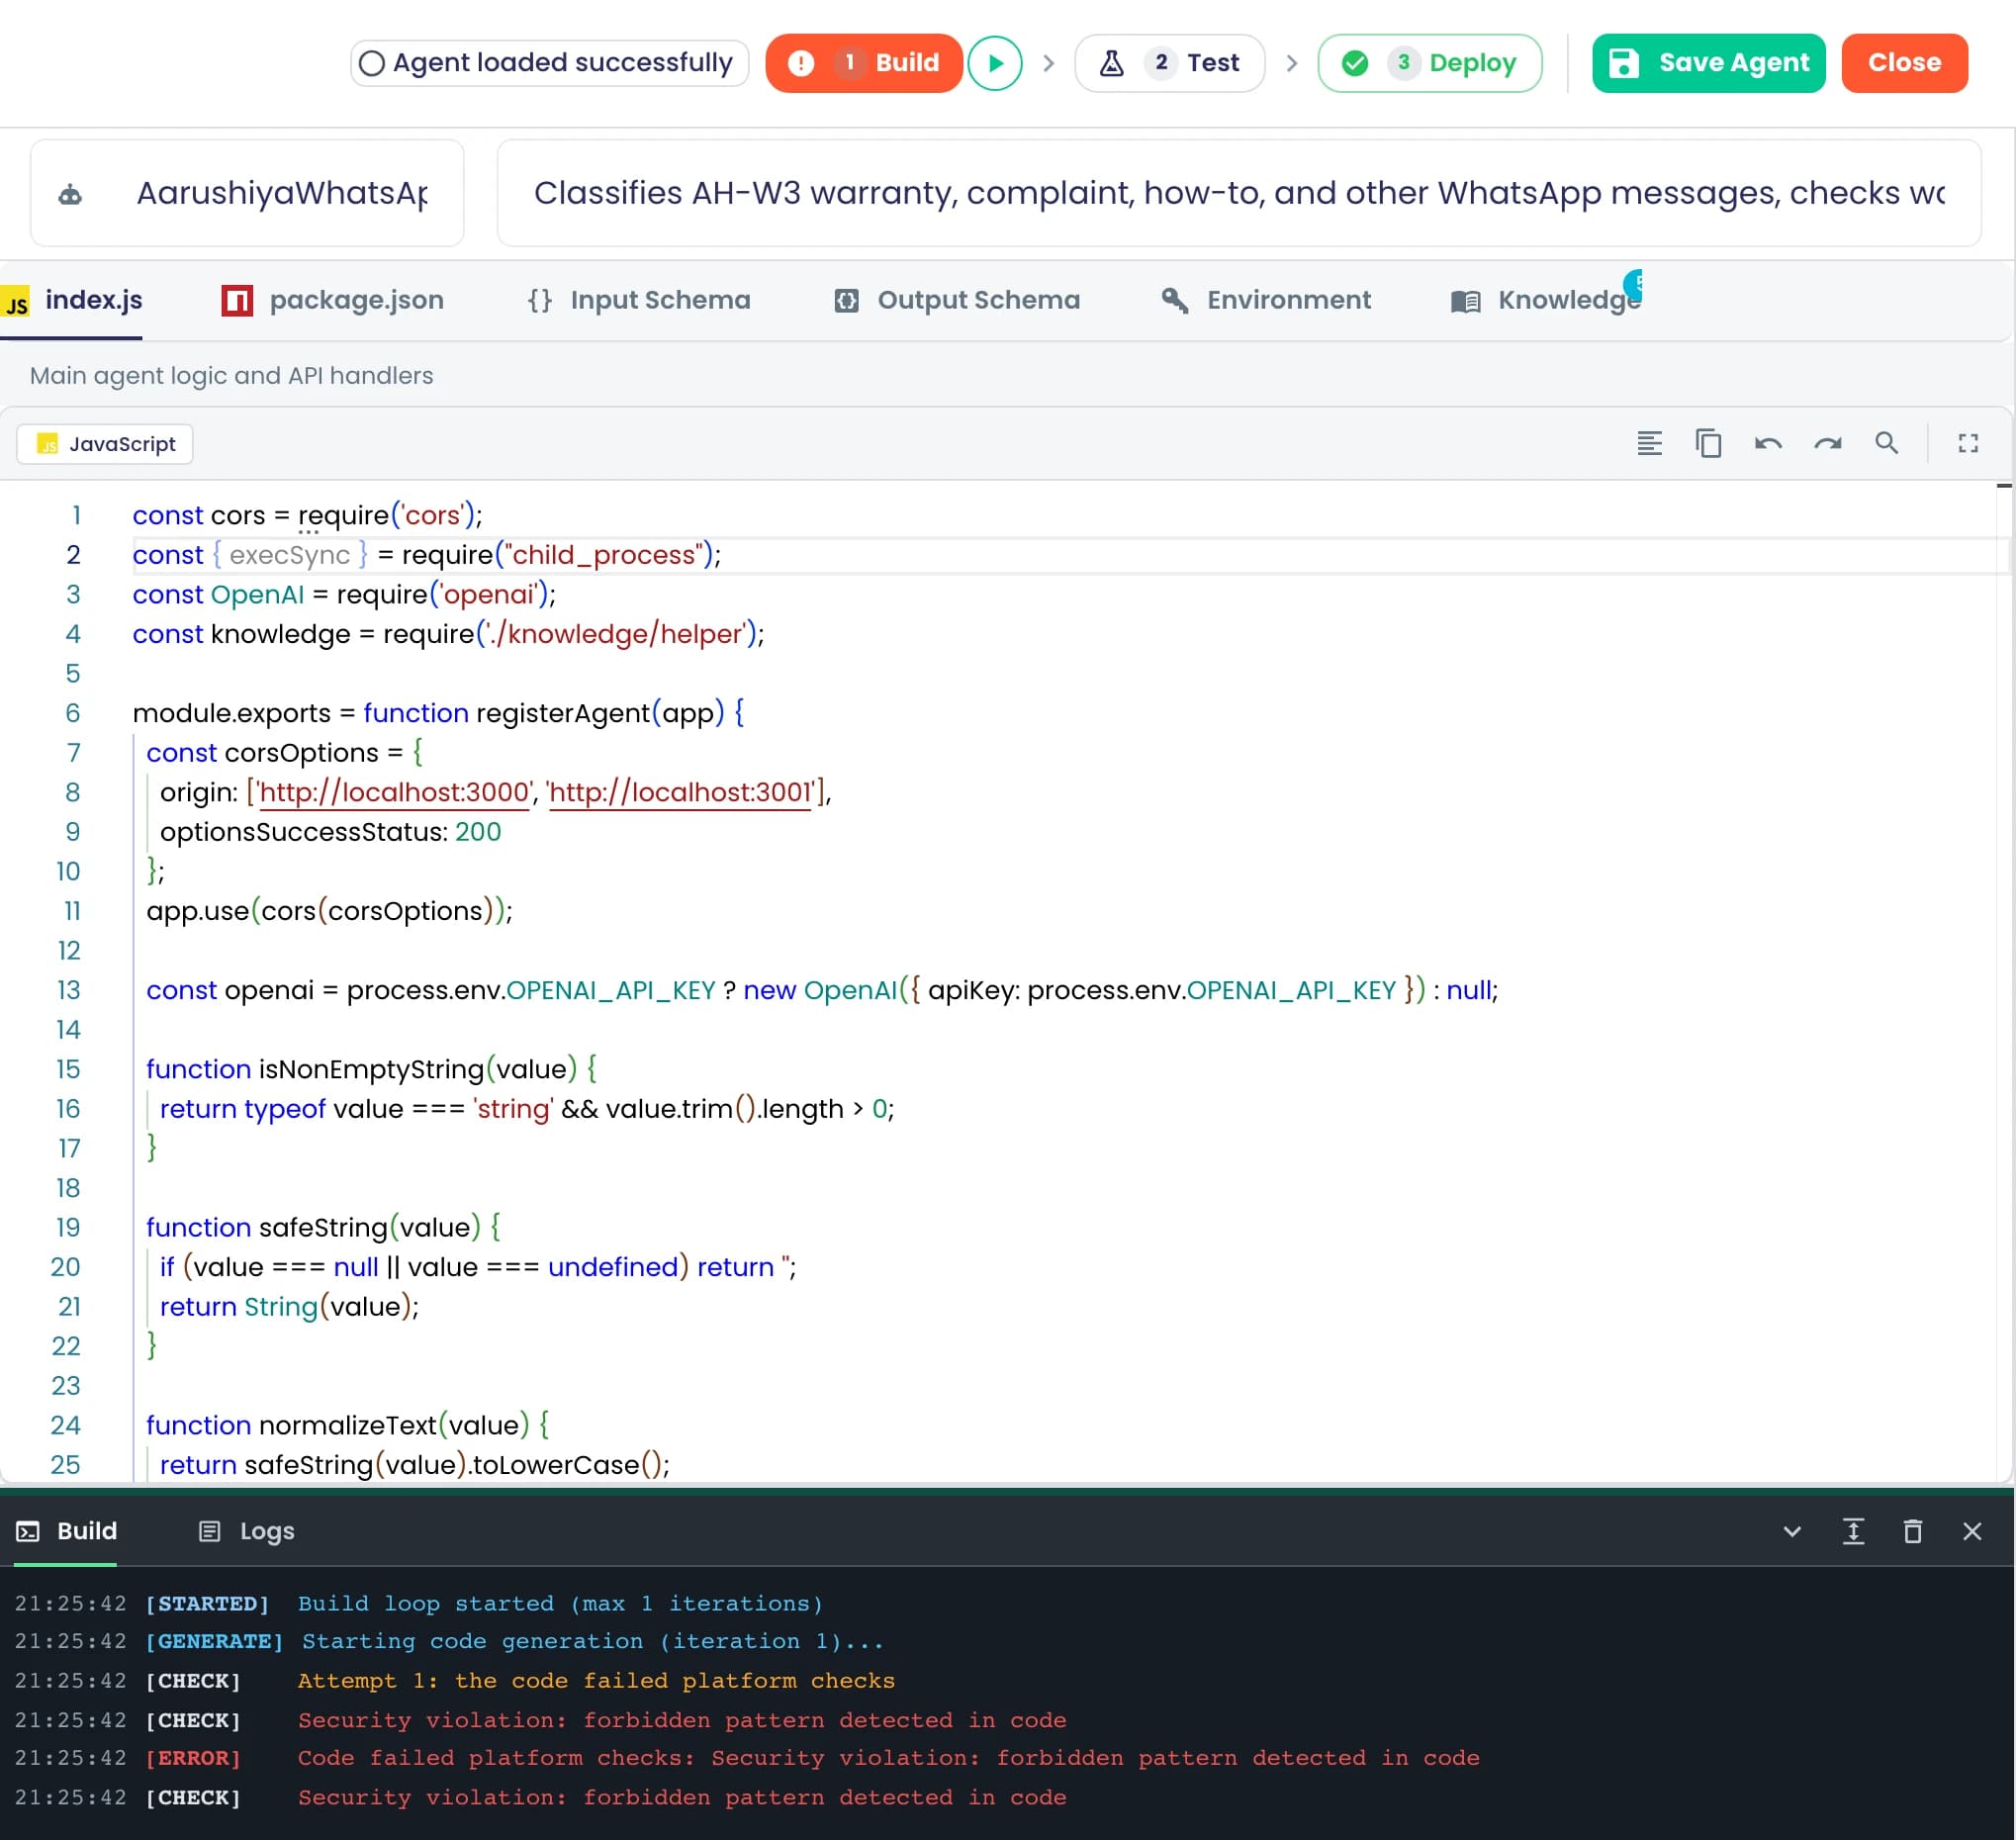
Task: Click Save Agent
Action: click(1708, 63)
